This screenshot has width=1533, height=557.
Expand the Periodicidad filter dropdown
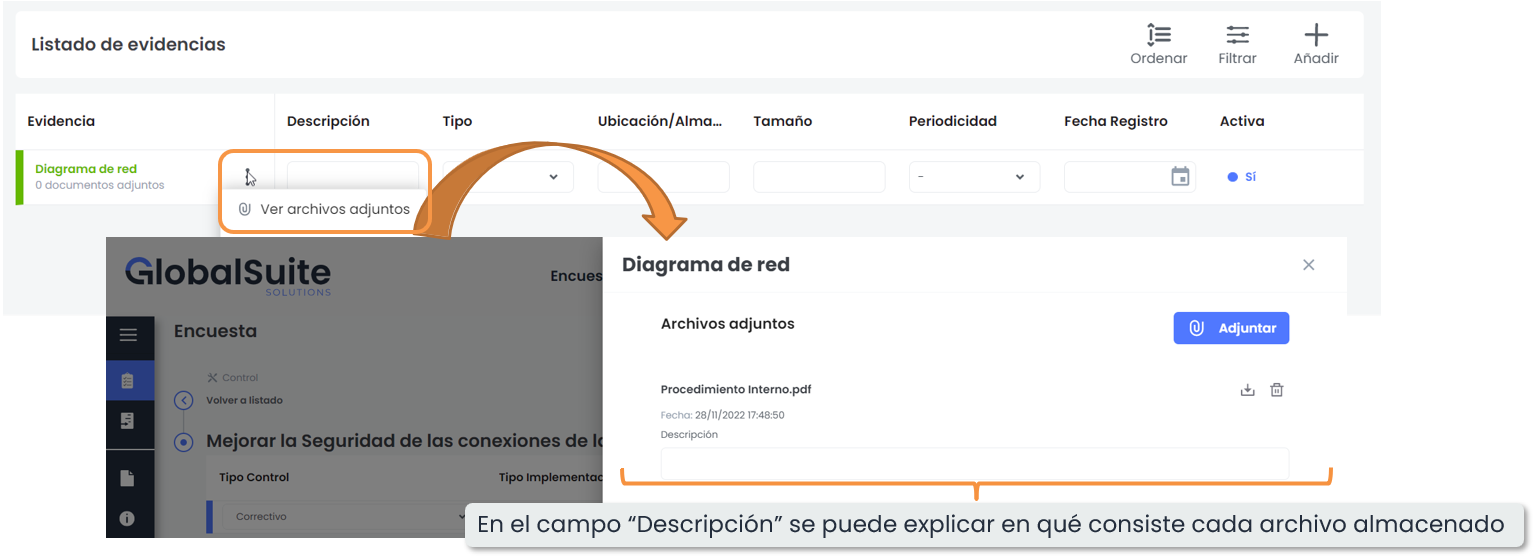(974, 177)
